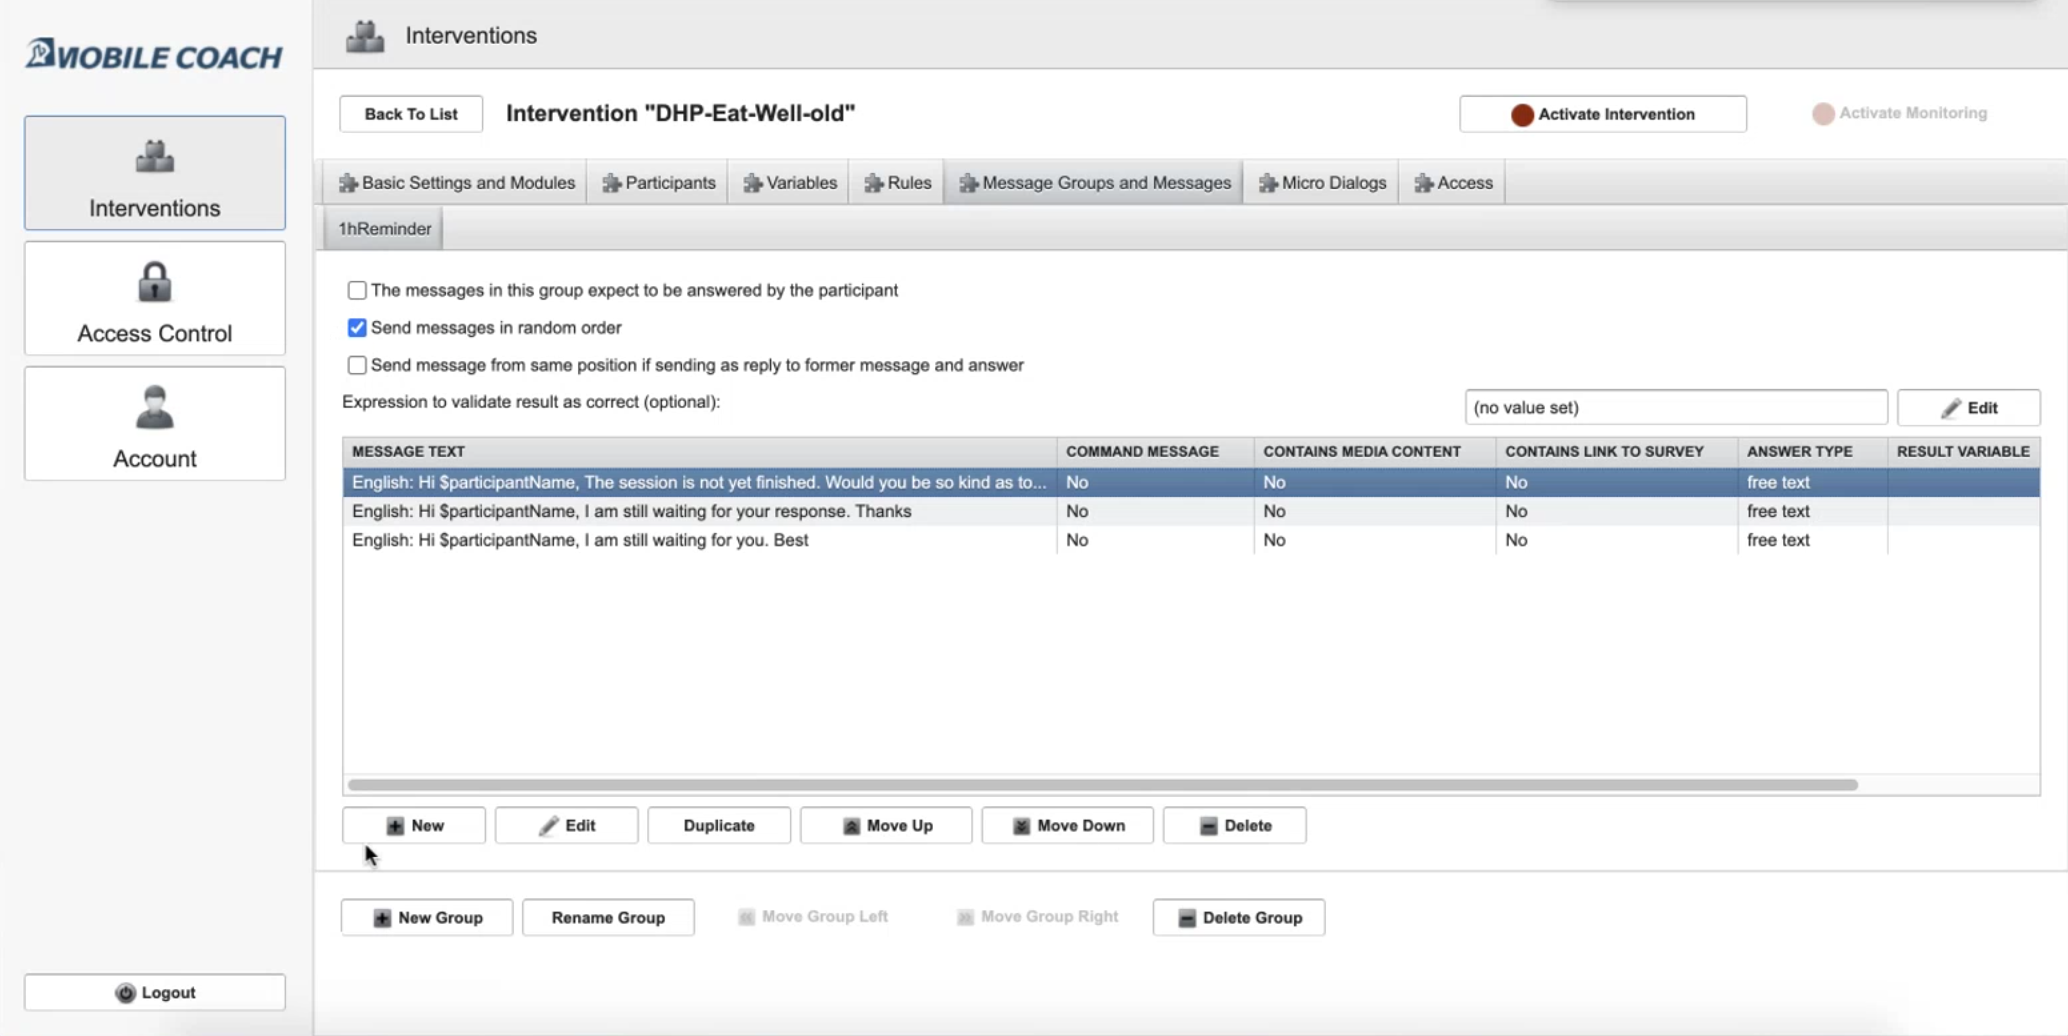Screen dimensions: 2068x1036
Task: Open Interventions from the sidebar icon
Action: tap(155, 157)
